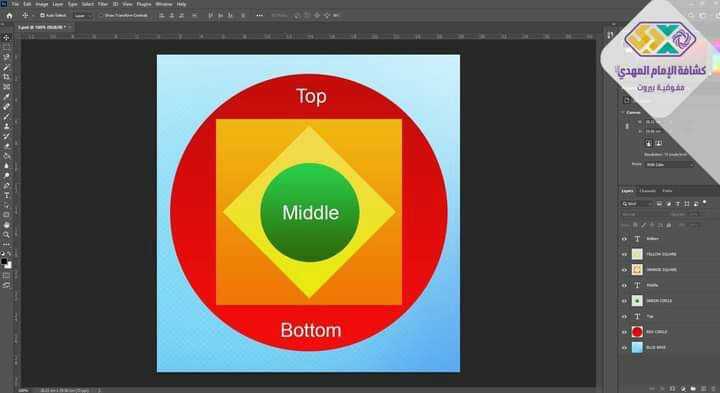Viewport: 720px width, 393px height.
Task: Hide the RED CIRCLE layer
Action: click(x=624, y=332)
